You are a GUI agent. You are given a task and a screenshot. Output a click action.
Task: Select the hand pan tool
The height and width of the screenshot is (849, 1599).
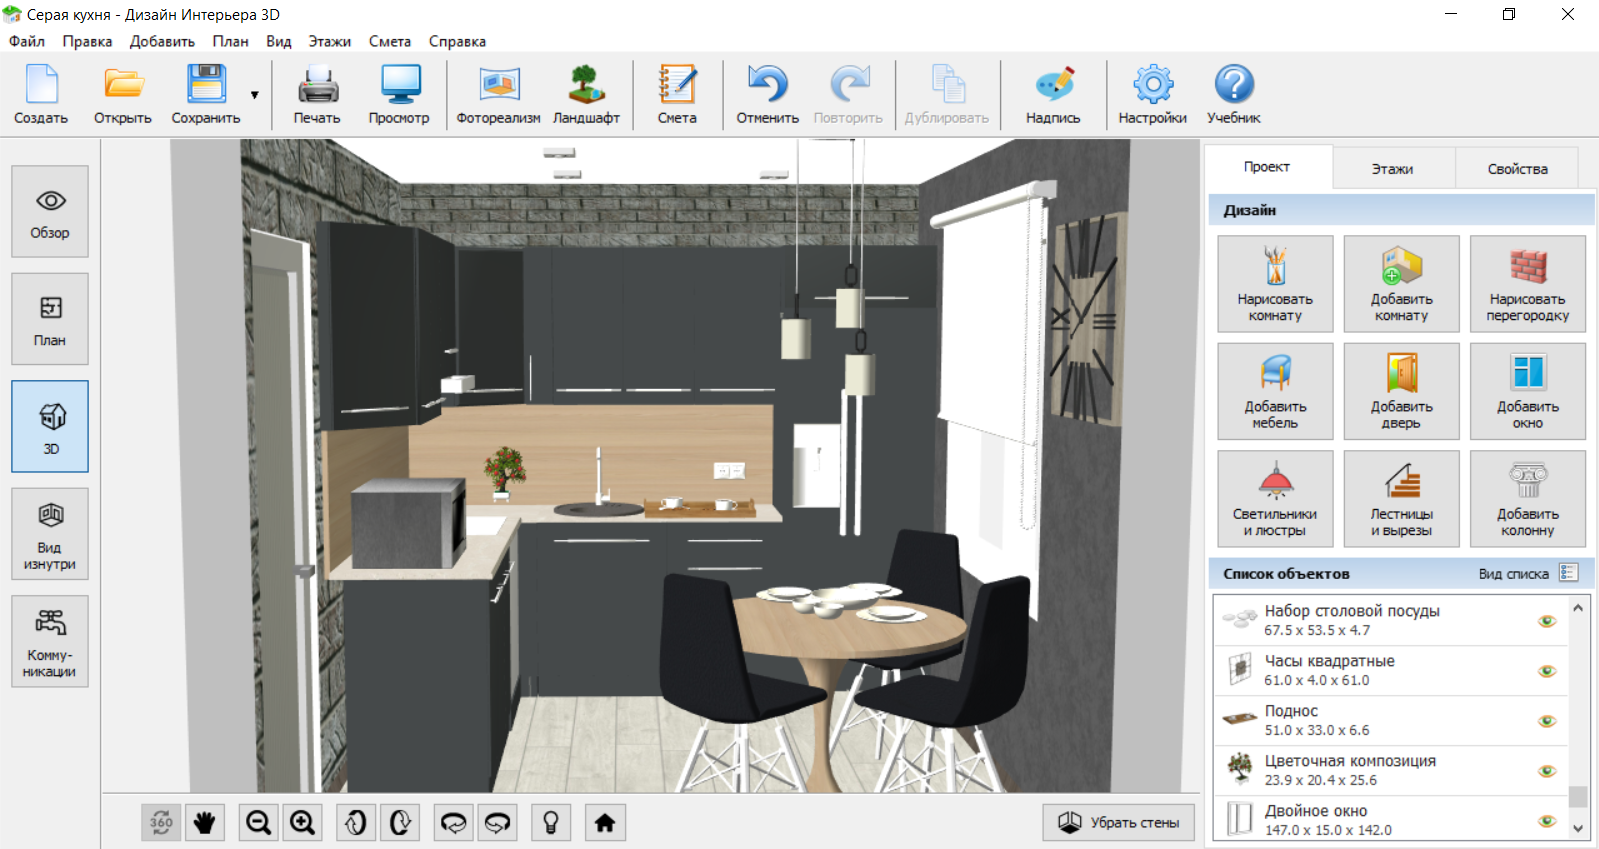[204, 822]
